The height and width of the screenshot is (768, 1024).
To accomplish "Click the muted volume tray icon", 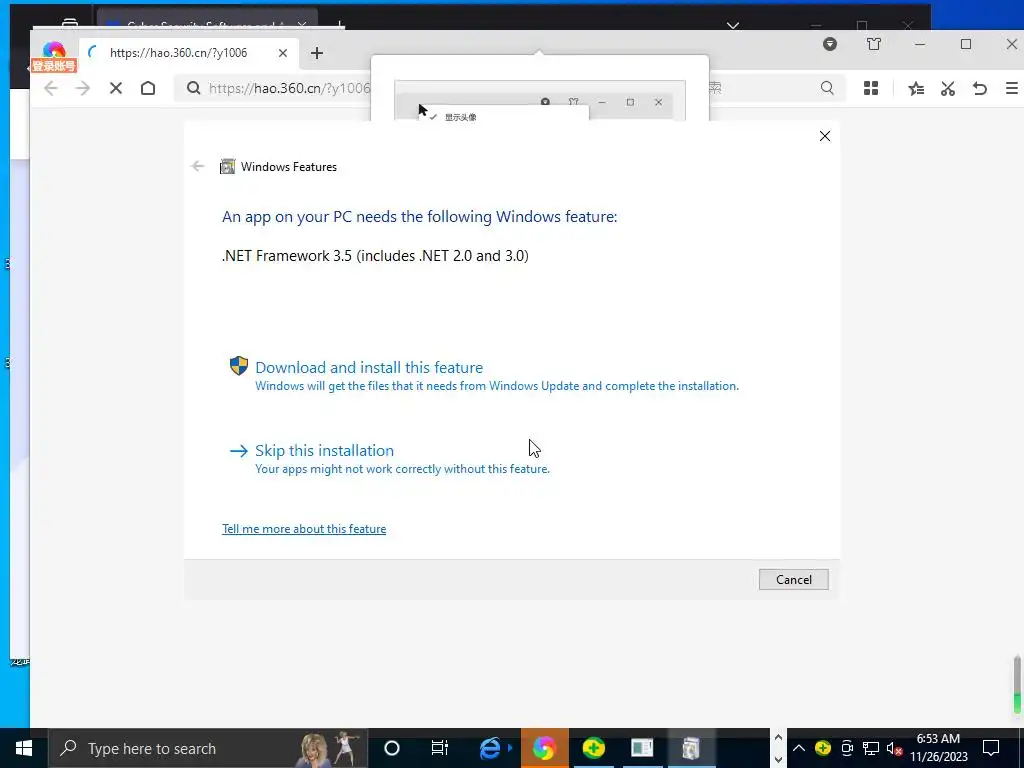I will coord(895,748).
